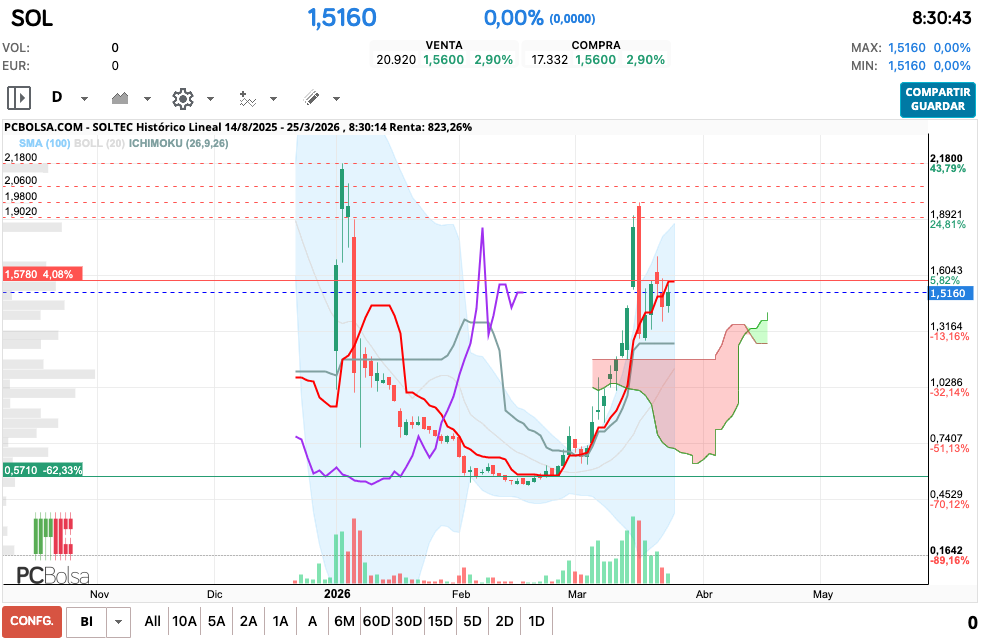This screenshot has width=991, height=643.
Task: Select the 2D time range
Action: click(504, 622)
